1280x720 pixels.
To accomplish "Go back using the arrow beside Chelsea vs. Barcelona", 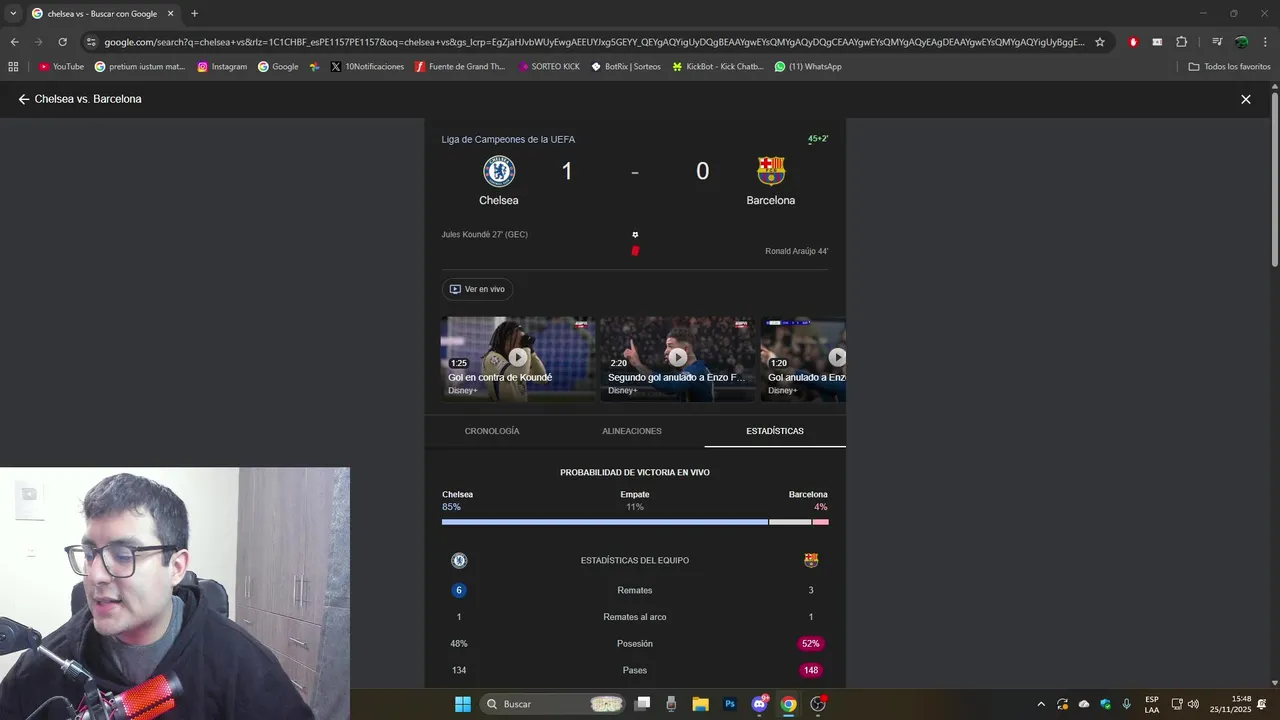I will point(24,99).
